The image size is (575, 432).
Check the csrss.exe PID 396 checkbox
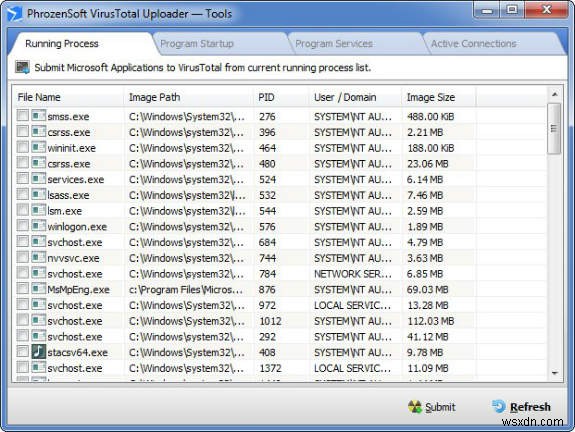coord(22,132)
